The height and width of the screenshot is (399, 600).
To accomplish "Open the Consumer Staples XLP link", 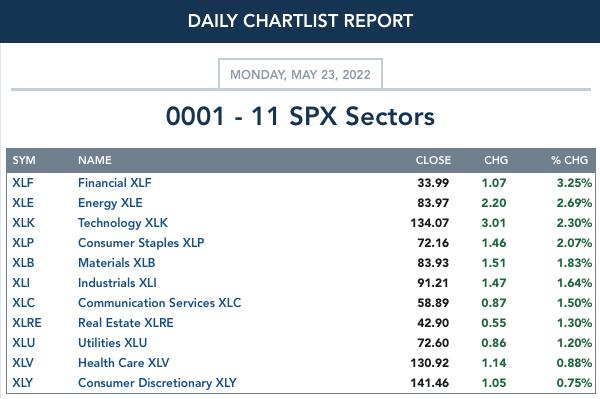I will [141, 243].
